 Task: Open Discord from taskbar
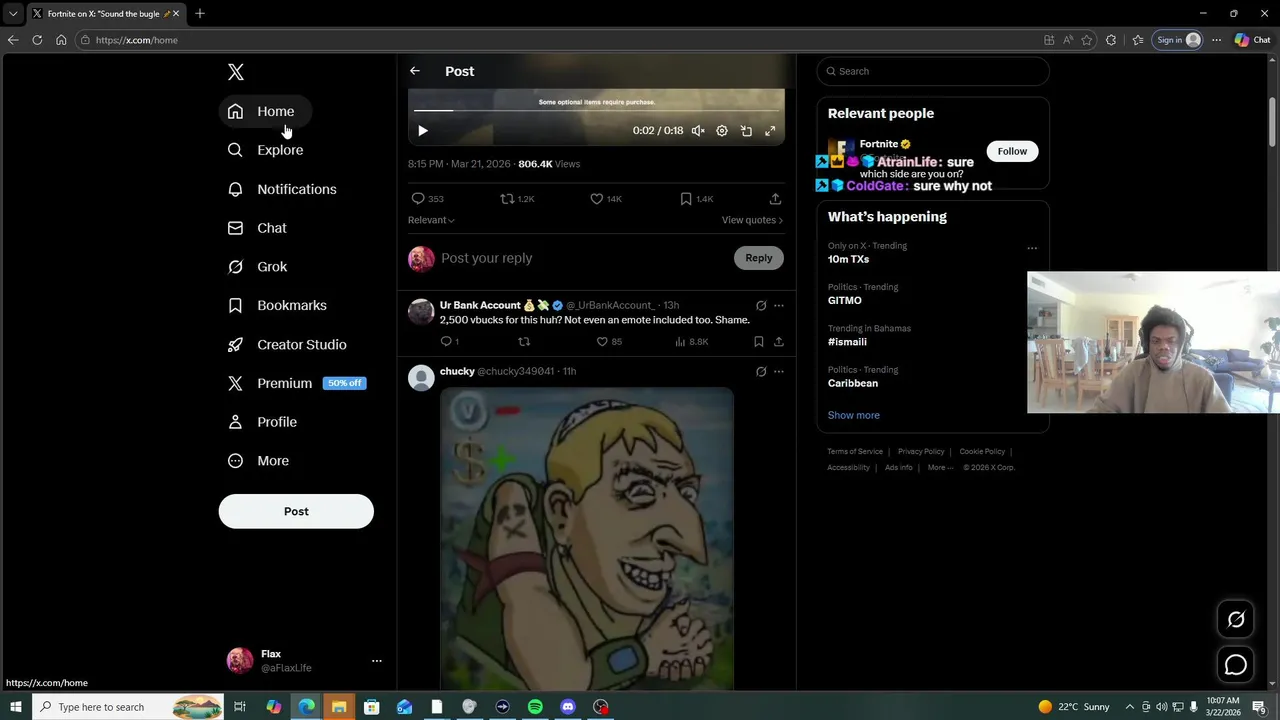[568, 707]
